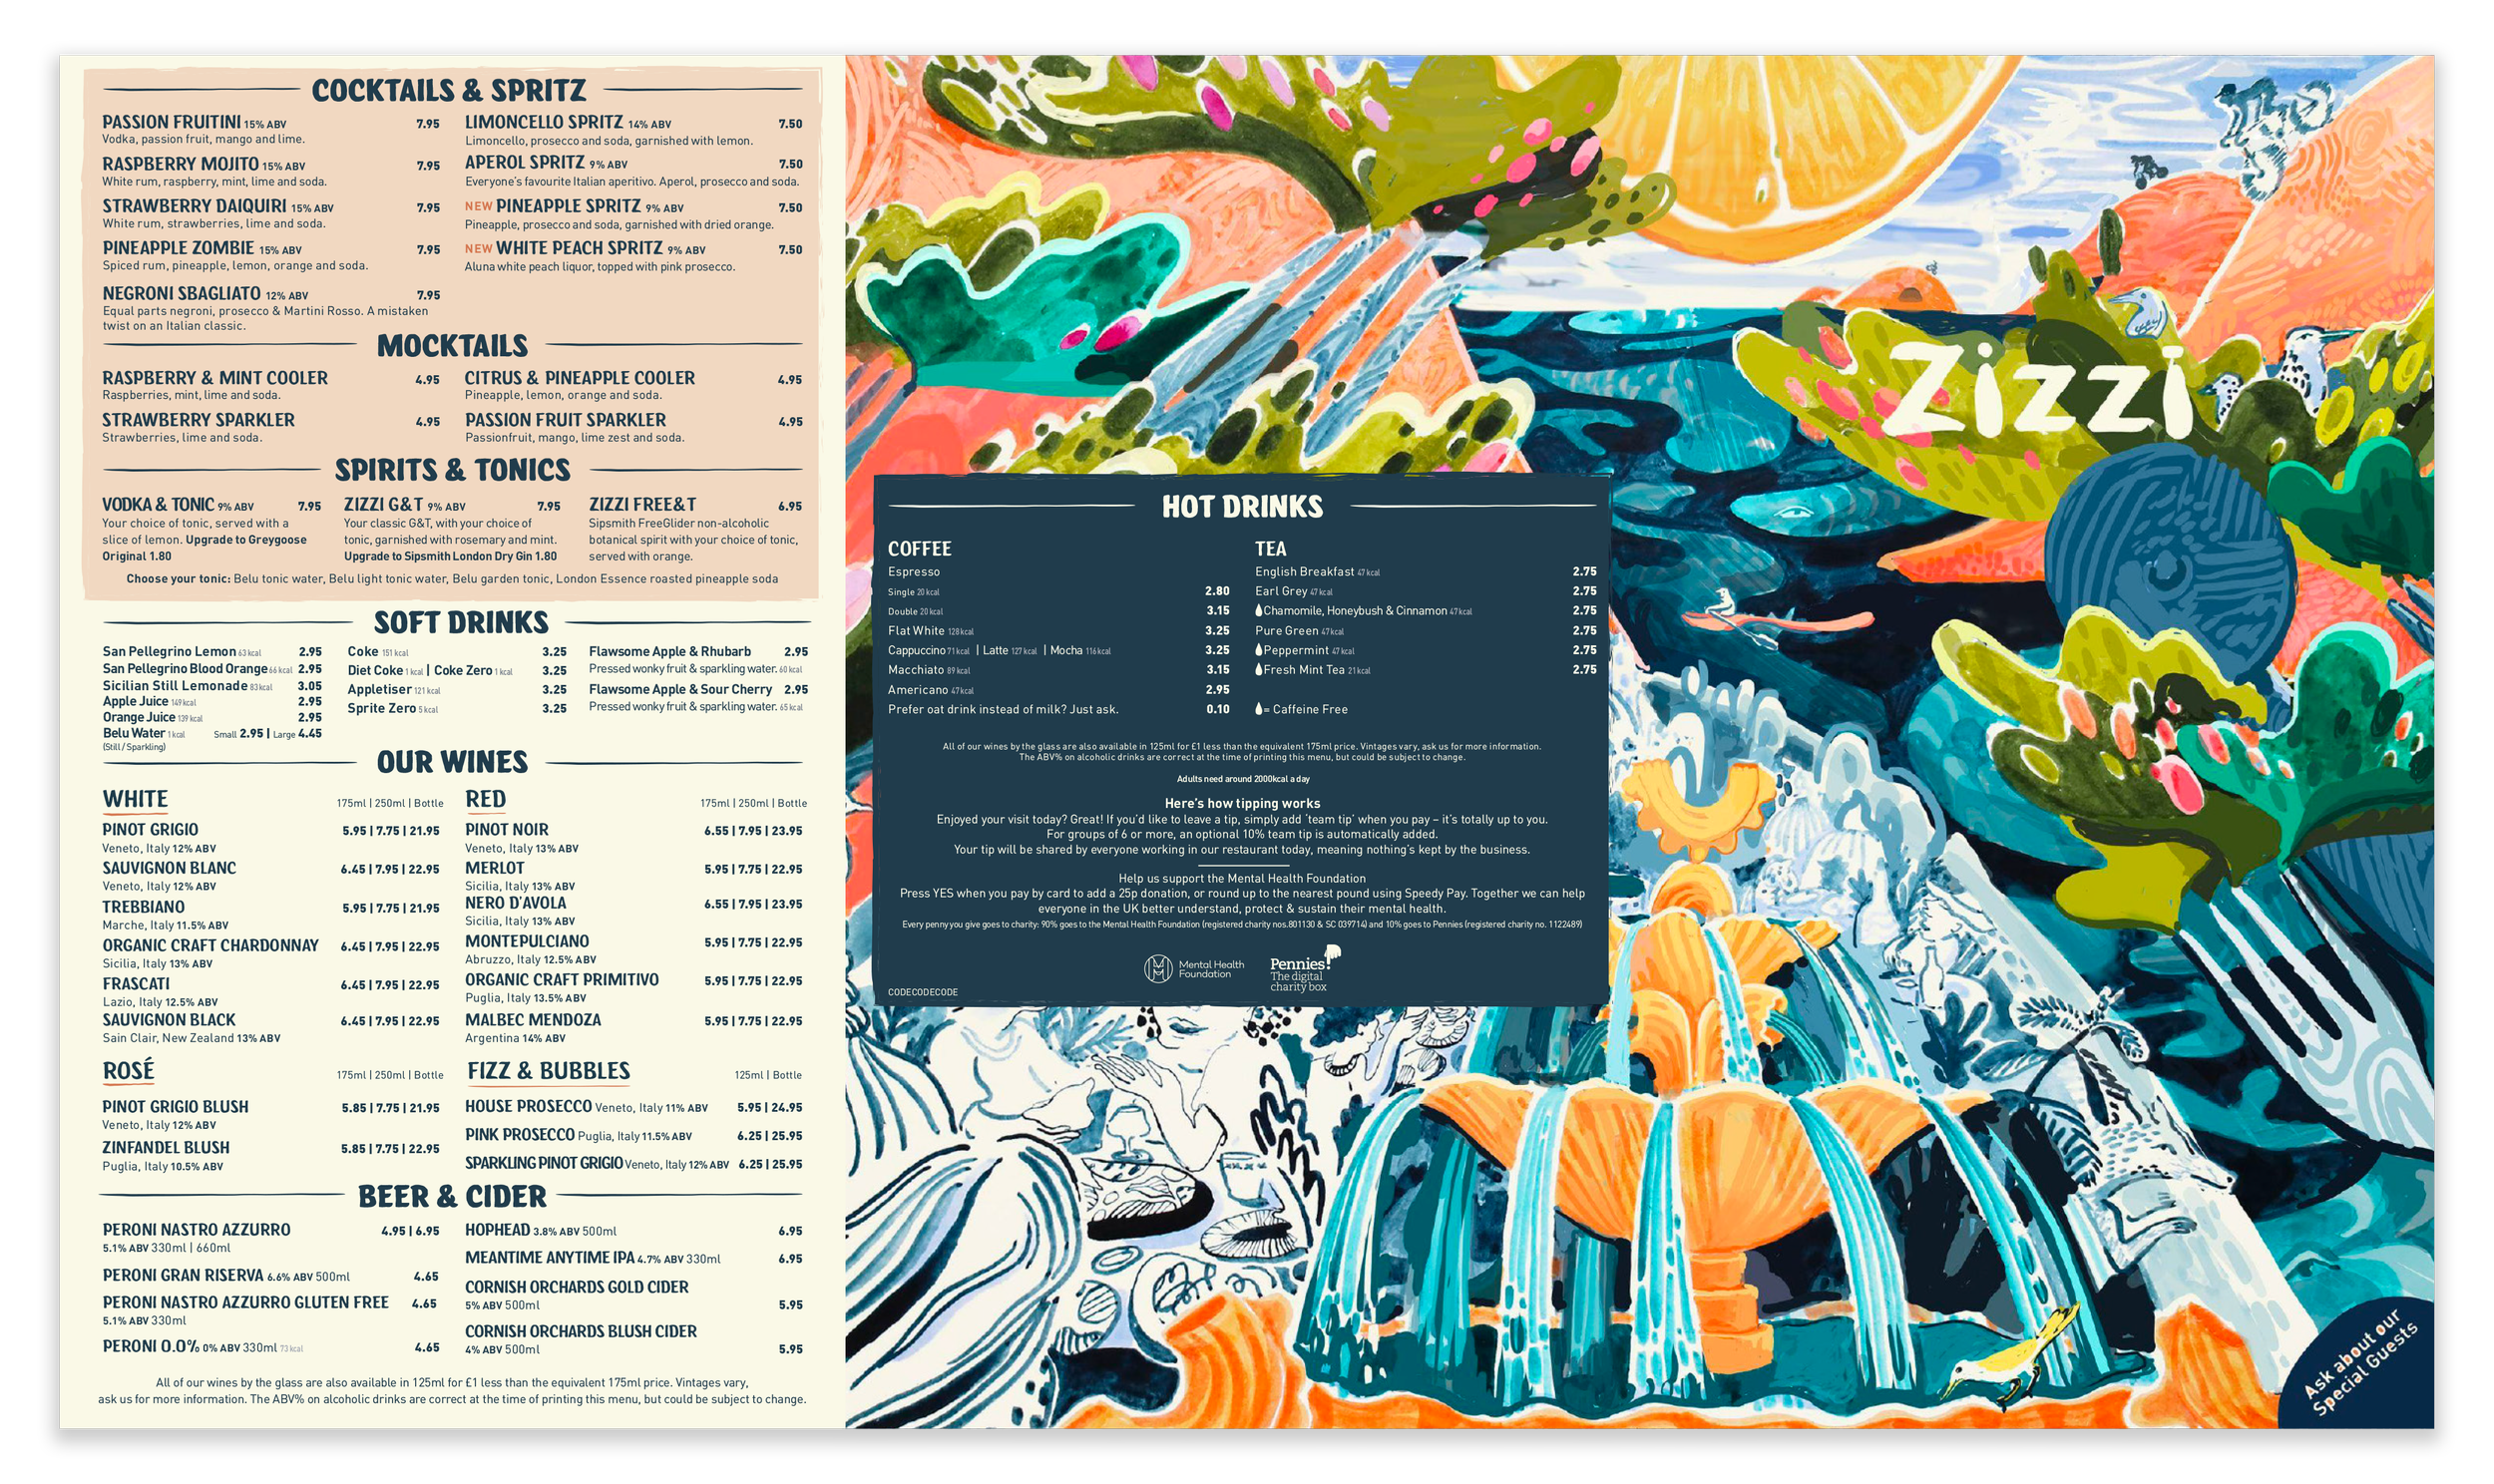The width and height of the screenshot is (2494, 1484).
Task: Click the Raspberry & Mint Cooler mocktail
Action: coord(215,378)
